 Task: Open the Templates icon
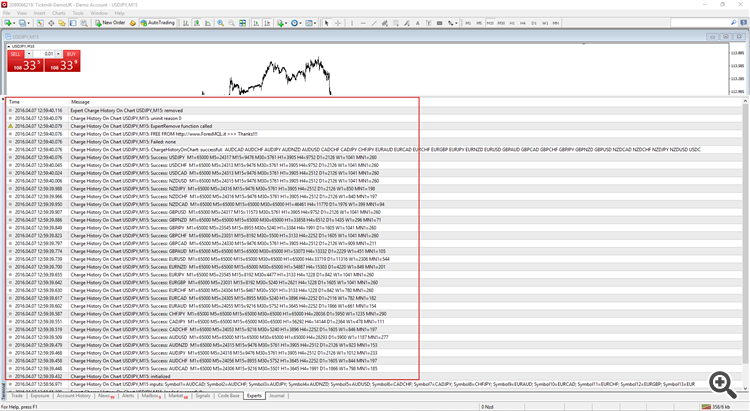[309, 23]
